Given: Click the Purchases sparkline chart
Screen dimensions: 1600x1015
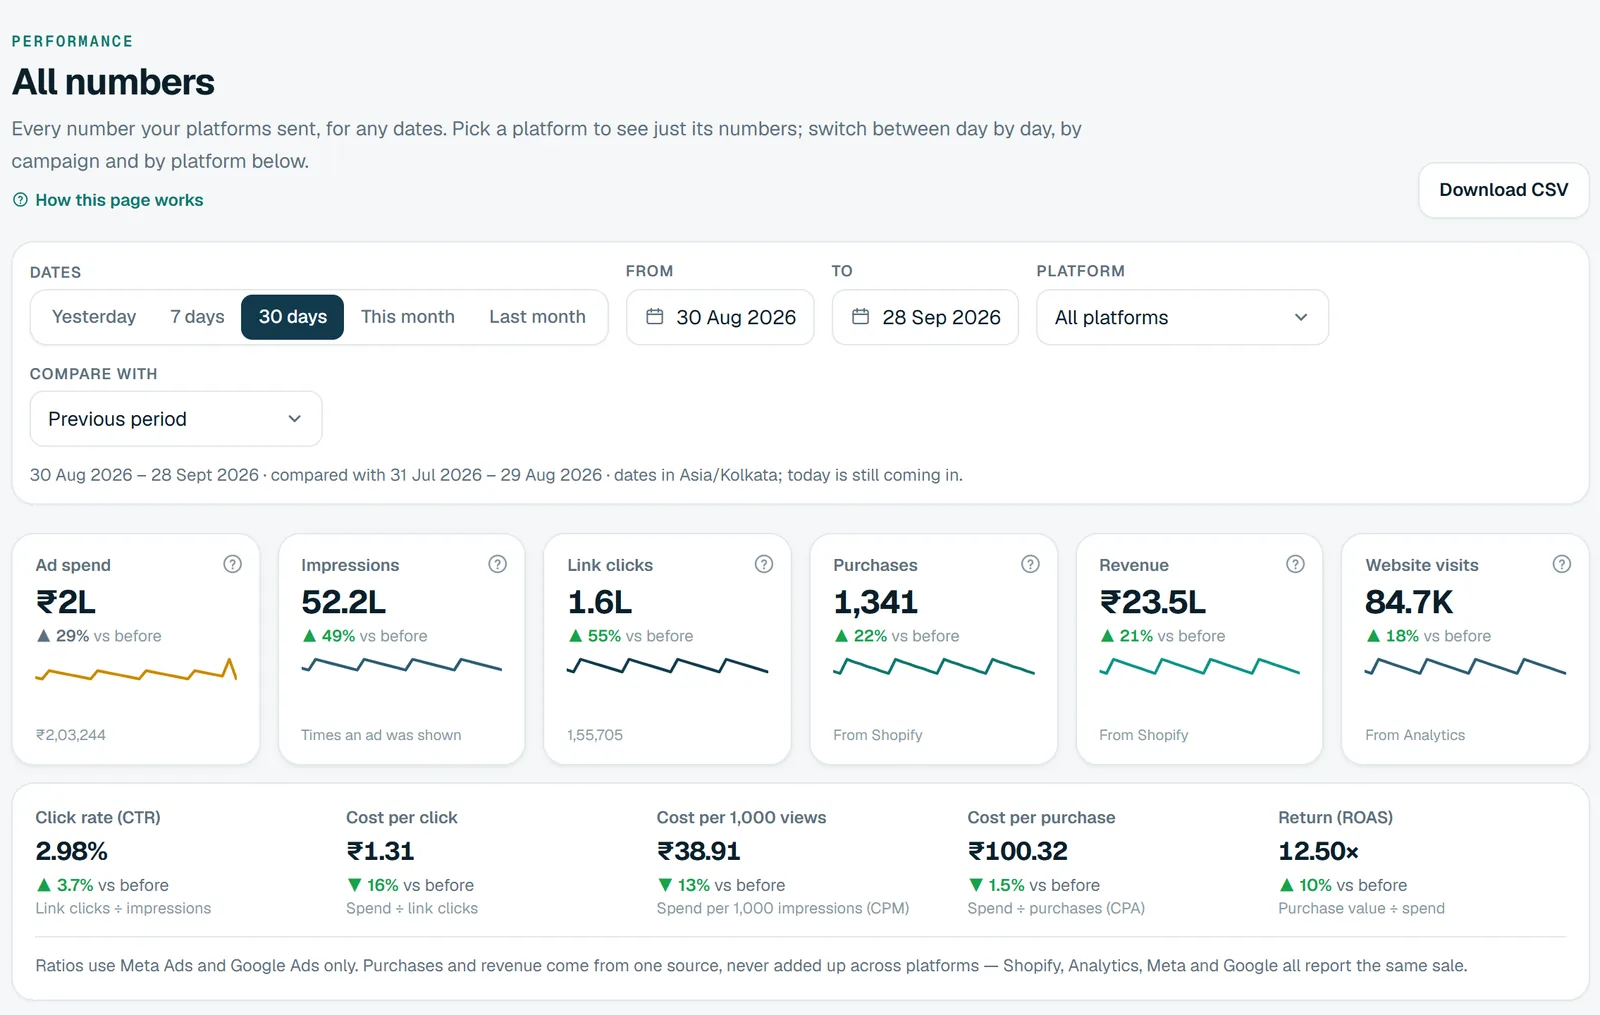Looking at the screenshot, I should pos(933,666).
